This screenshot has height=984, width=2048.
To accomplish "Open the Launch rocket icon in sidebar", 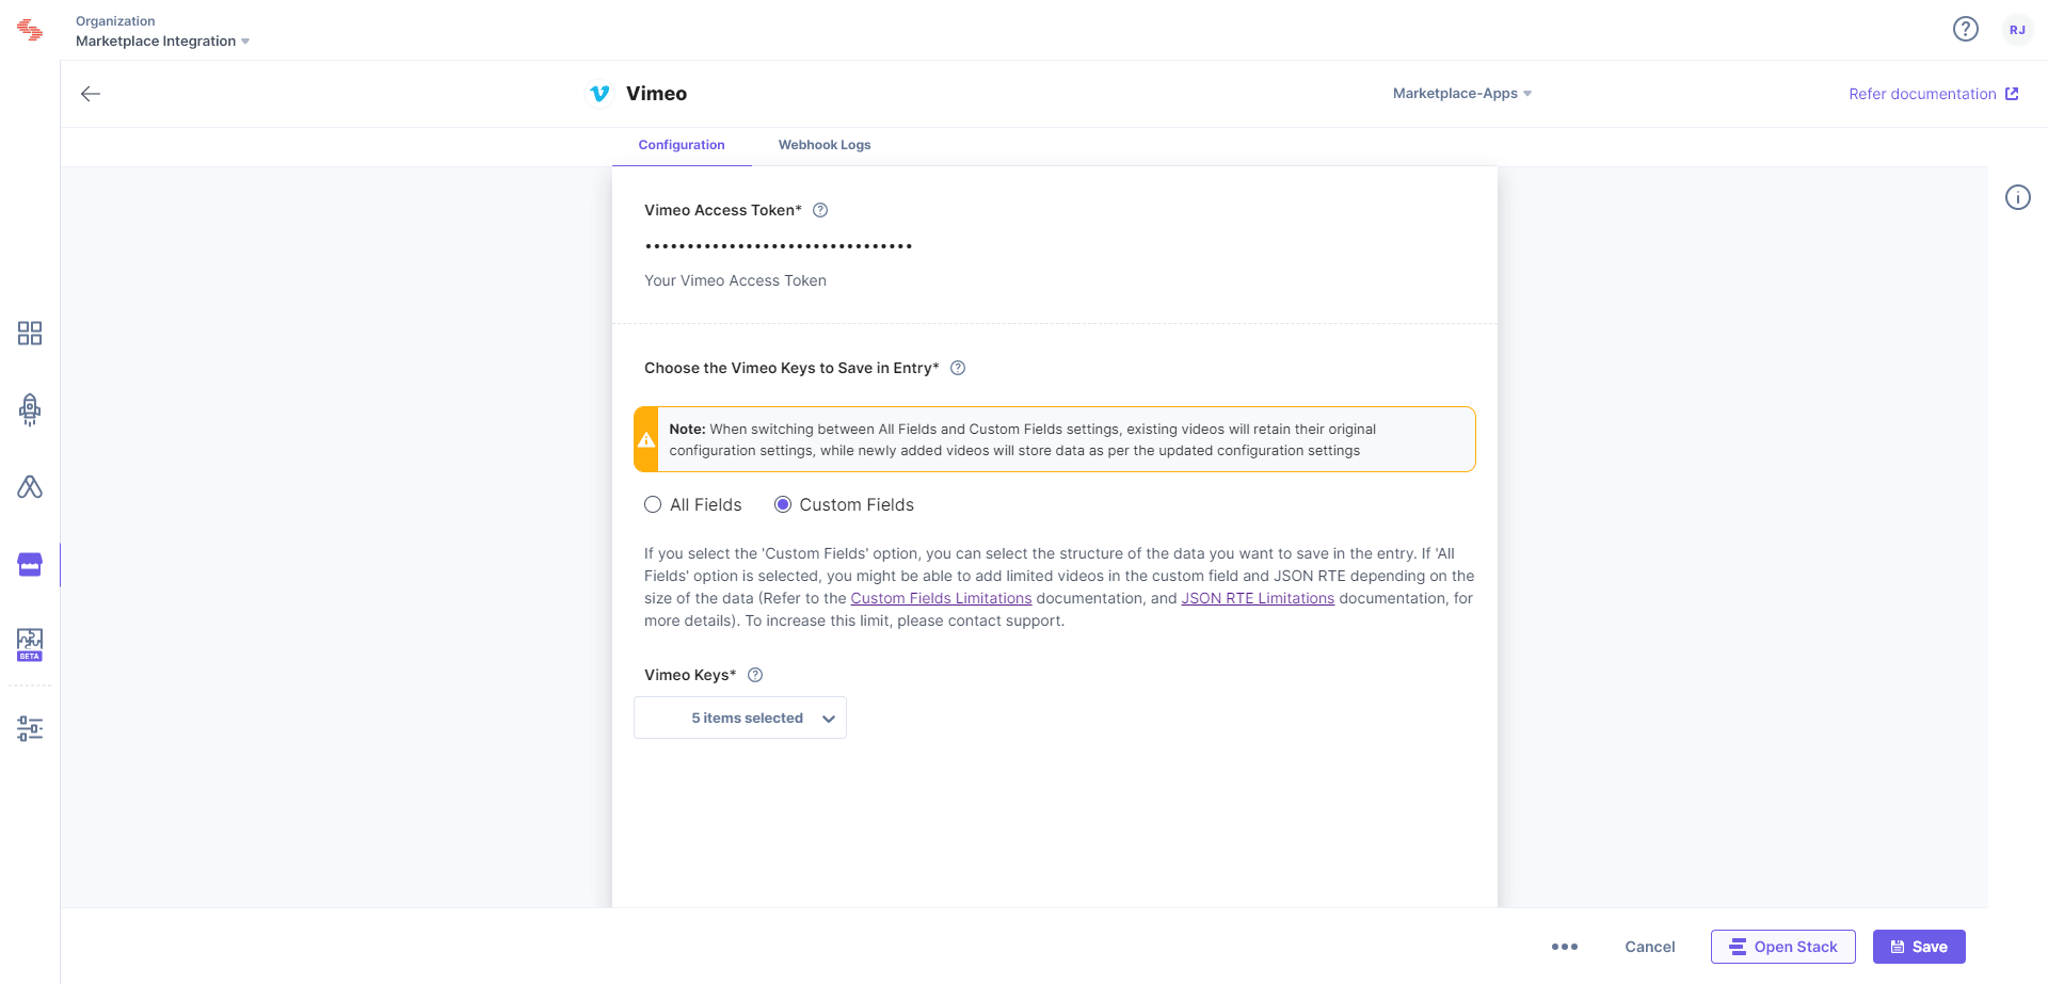I will [x=30, y=409].
